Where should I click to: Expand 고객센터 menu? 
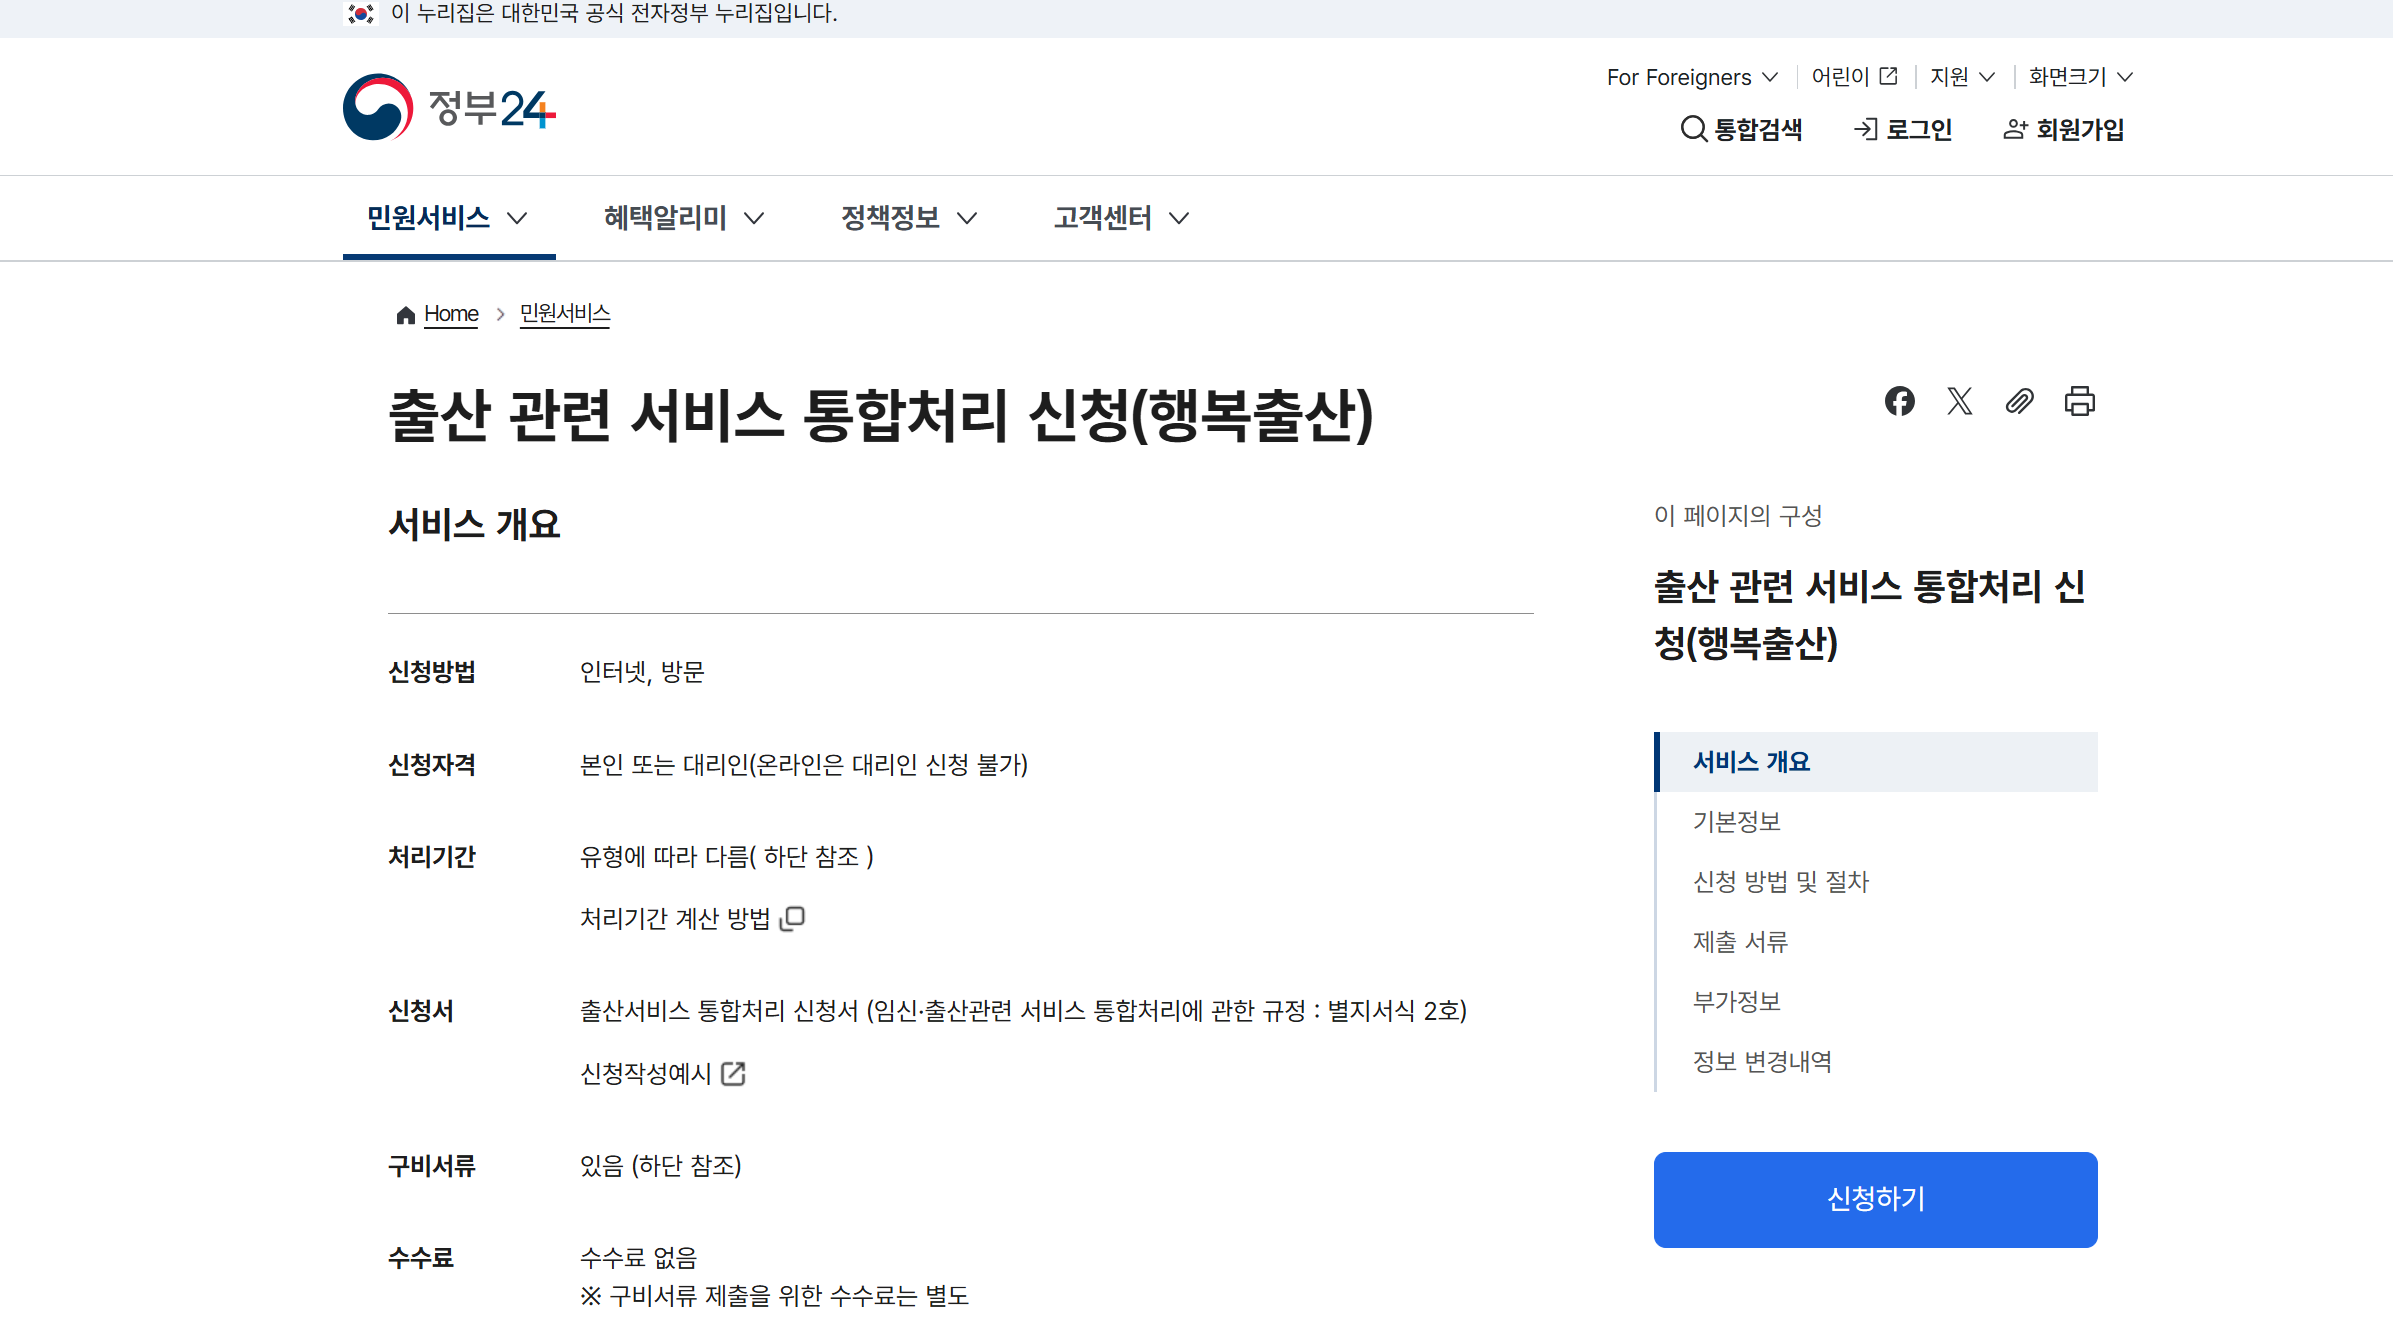click(1120, 218)
